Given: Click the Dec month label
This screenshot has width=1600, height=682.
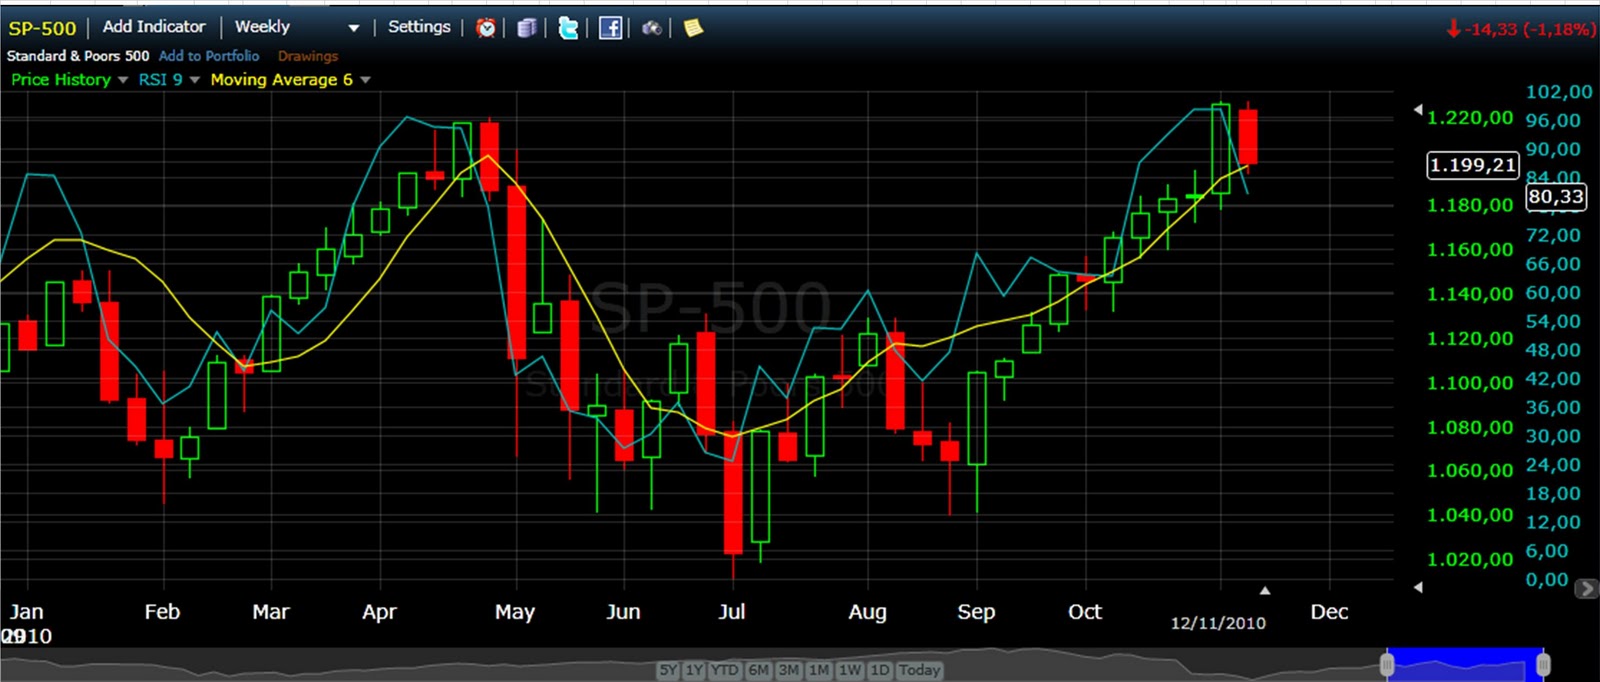Looking at the screenshot, I should (x=1329, y=612).
